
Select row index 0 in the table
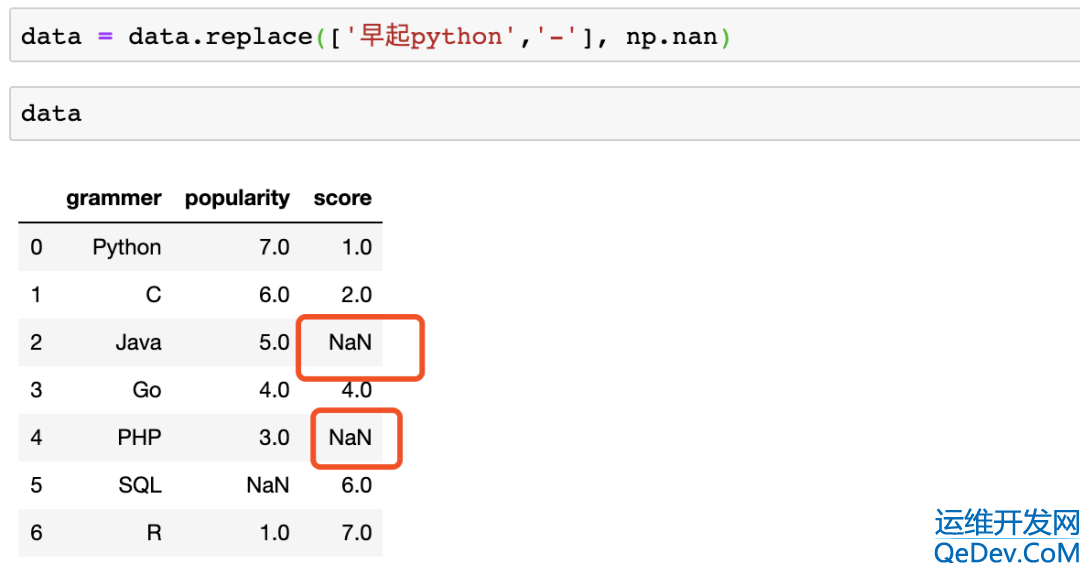37,247
